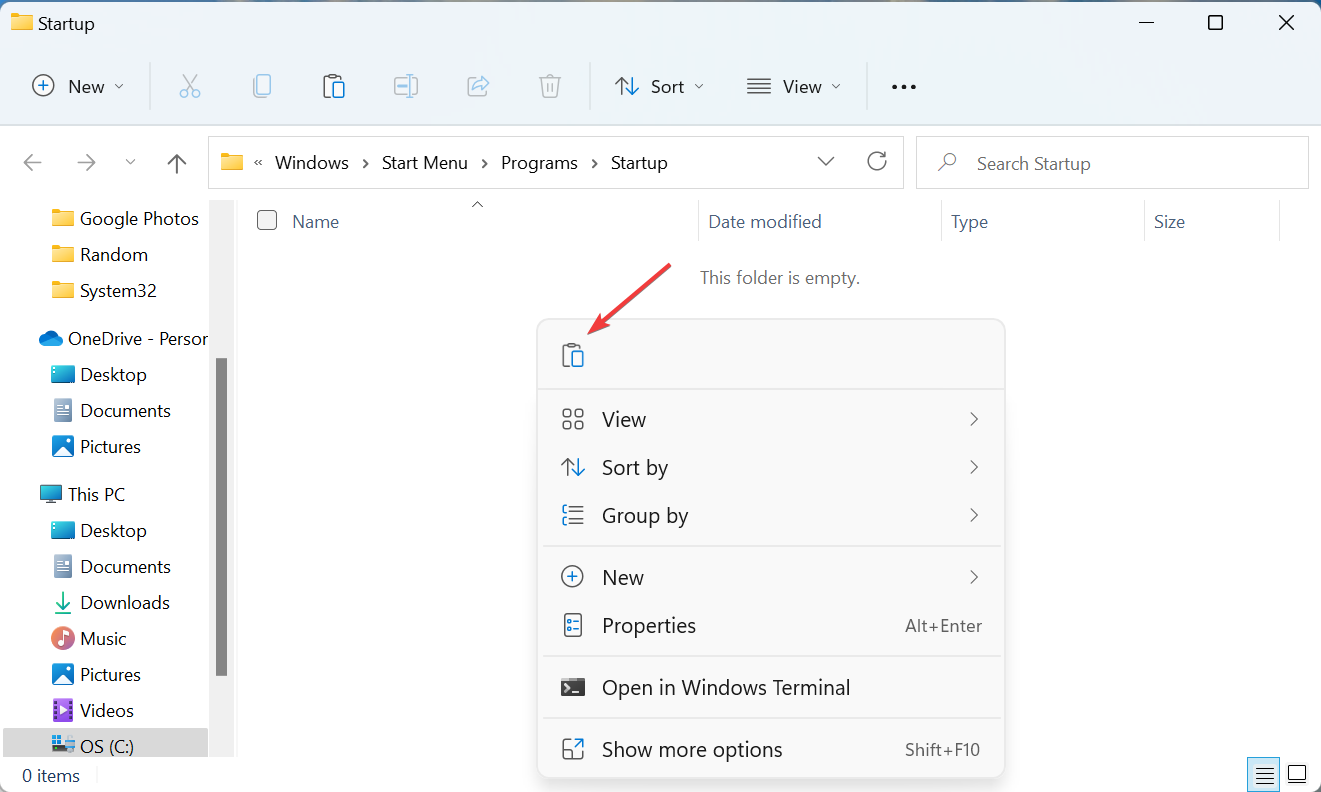Click the Share icon in toolbar

pyautogui.click(x=478, y=86)
